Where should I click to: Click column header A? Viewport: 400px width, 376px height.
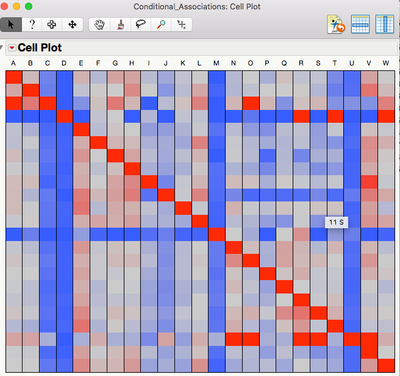13,63
